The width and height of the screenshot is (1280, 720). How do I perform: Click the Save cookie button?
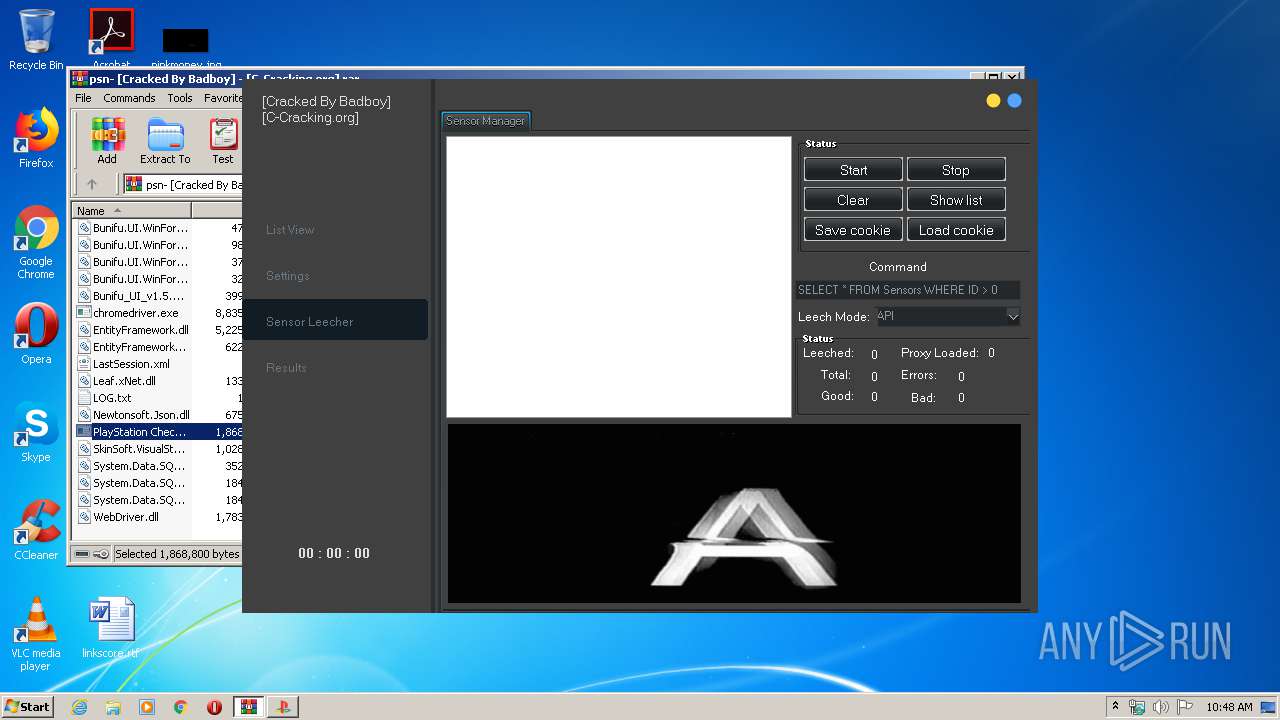point(853,230)
